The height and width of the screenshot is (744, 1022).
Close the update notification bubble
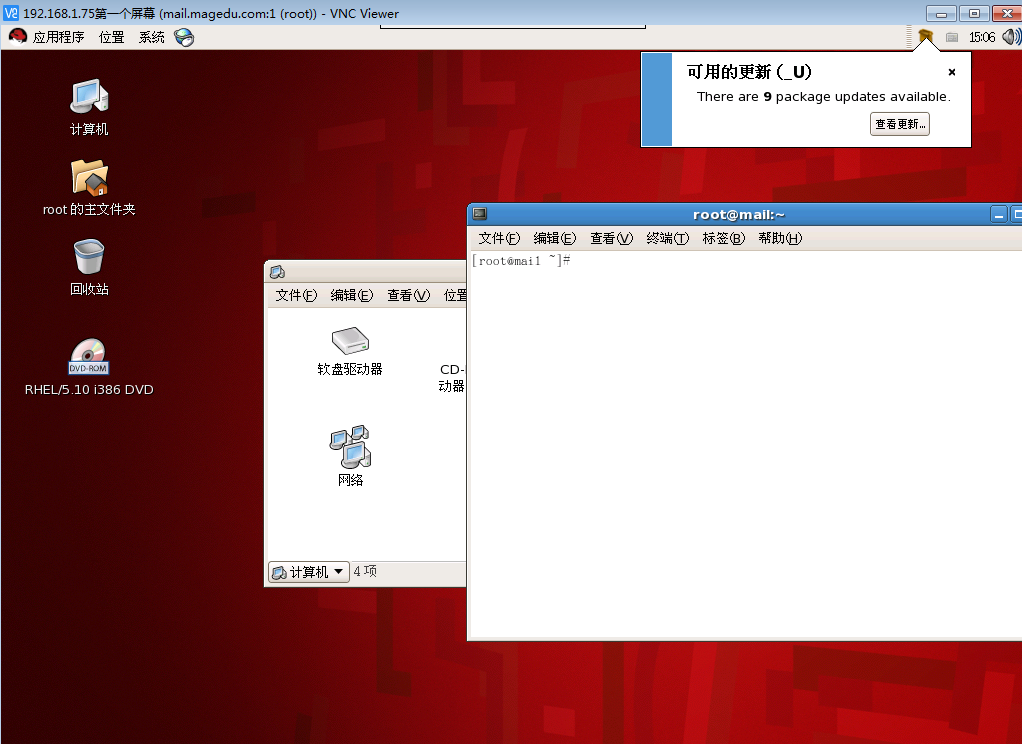click(x=952, y=72)
